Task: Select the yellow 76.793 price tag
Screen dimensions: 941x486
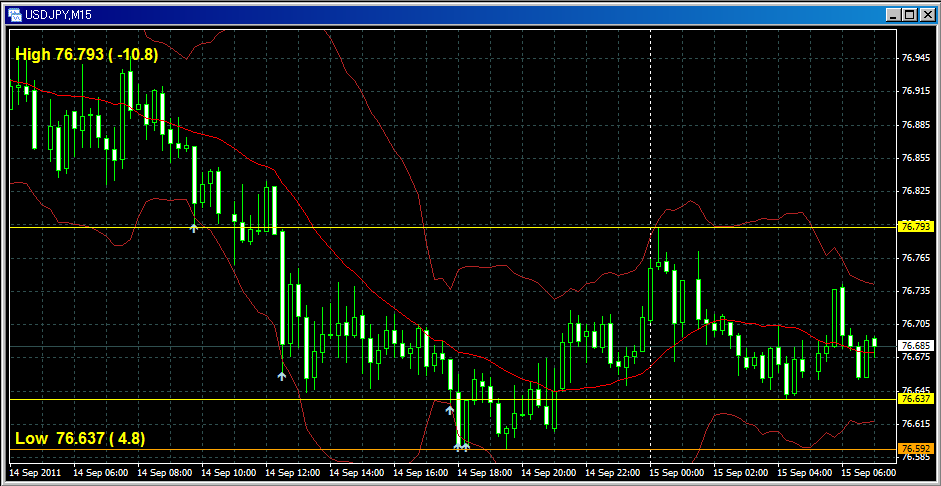Action: (x=916, y=227)
